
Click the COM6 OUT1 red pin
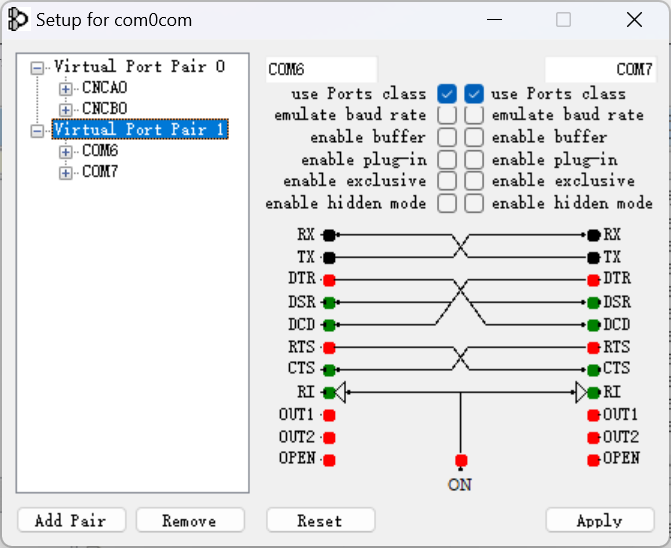tap(329, 415)
